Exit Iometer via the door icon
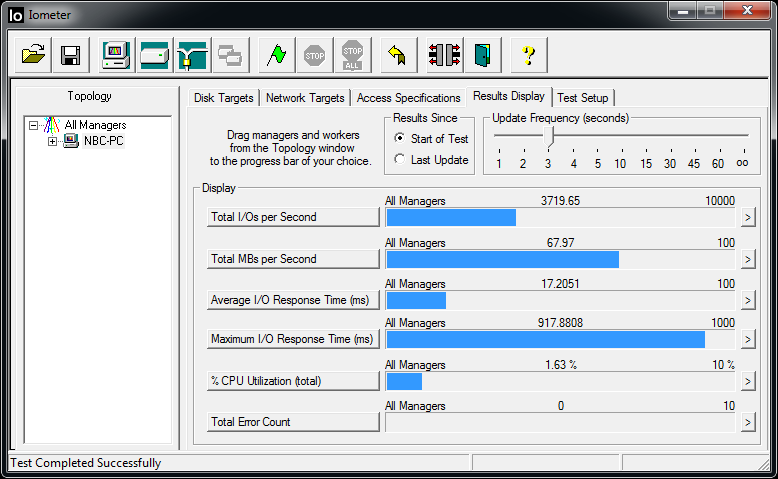This screenshot has width=778, height=479. 482,55
